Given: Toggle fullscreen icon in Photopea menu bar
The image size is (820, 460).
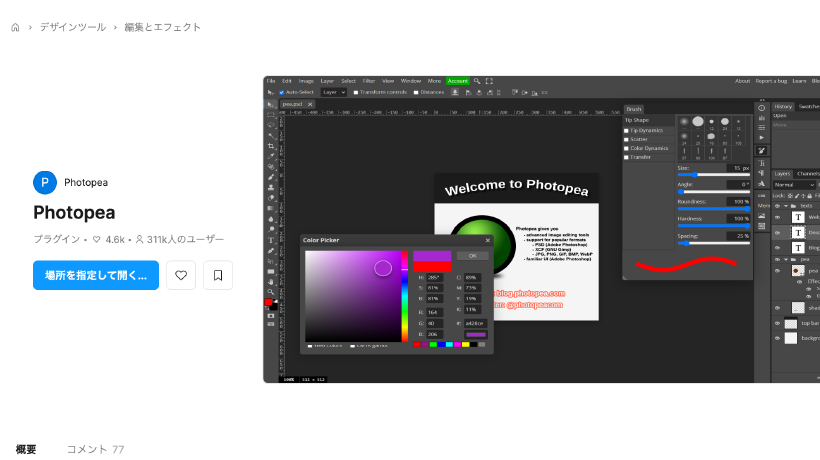Looking at the screenshot, I should pyautogui.click(x=489, y=81).
